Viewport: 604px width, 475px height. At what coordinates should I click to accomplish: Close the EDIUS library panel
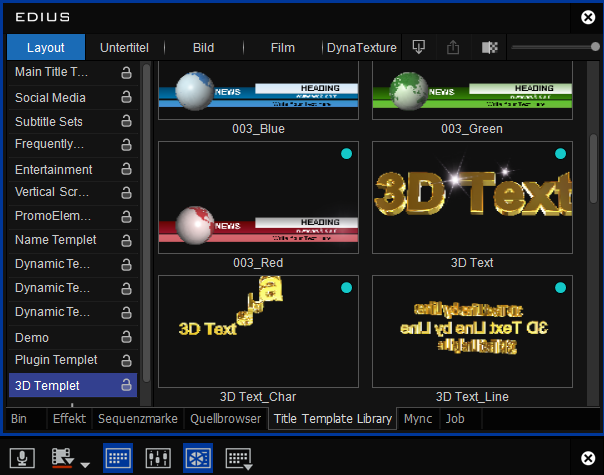(588, 17)
